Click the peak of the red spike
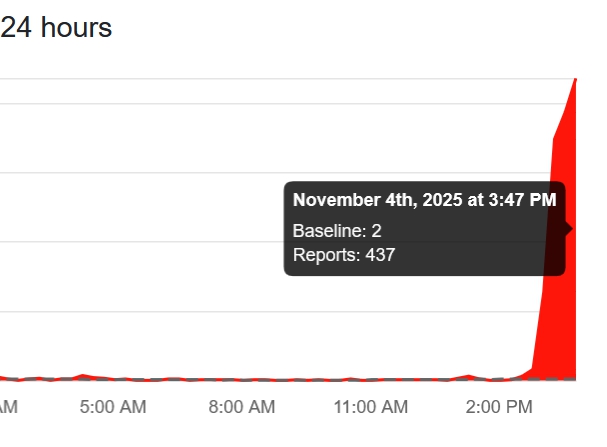The image size is (607, 447). tap(575, 79)
